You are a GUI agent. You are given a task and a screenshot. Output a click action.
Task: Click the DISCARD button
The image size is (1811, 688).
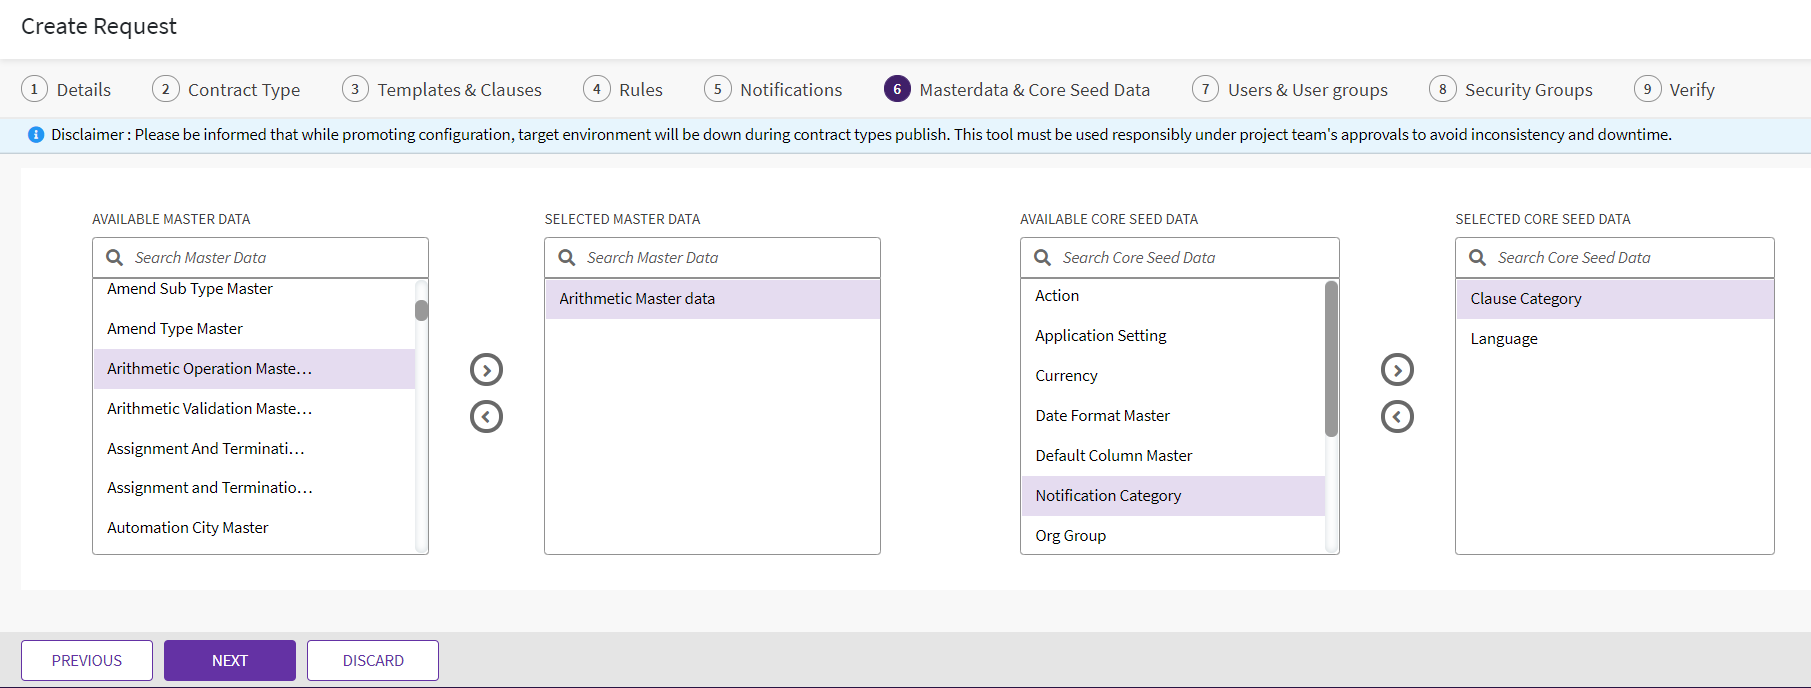(x=373, y=660)
